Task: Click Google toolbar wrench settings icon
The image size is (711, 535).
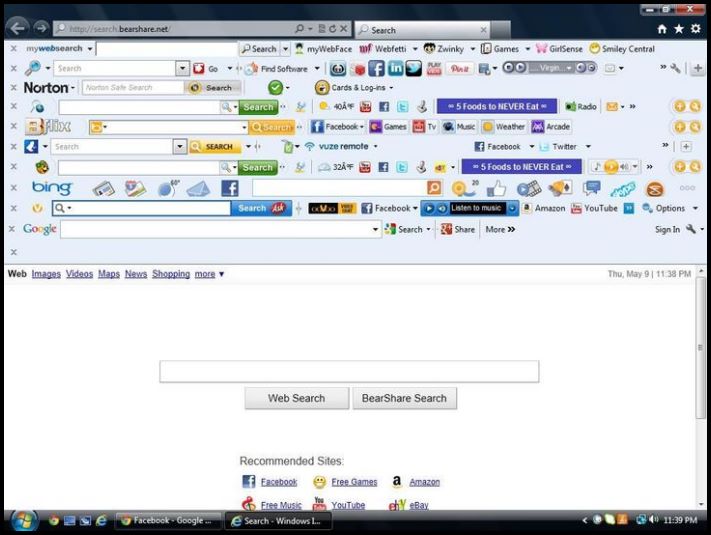Action: point(691,229)
